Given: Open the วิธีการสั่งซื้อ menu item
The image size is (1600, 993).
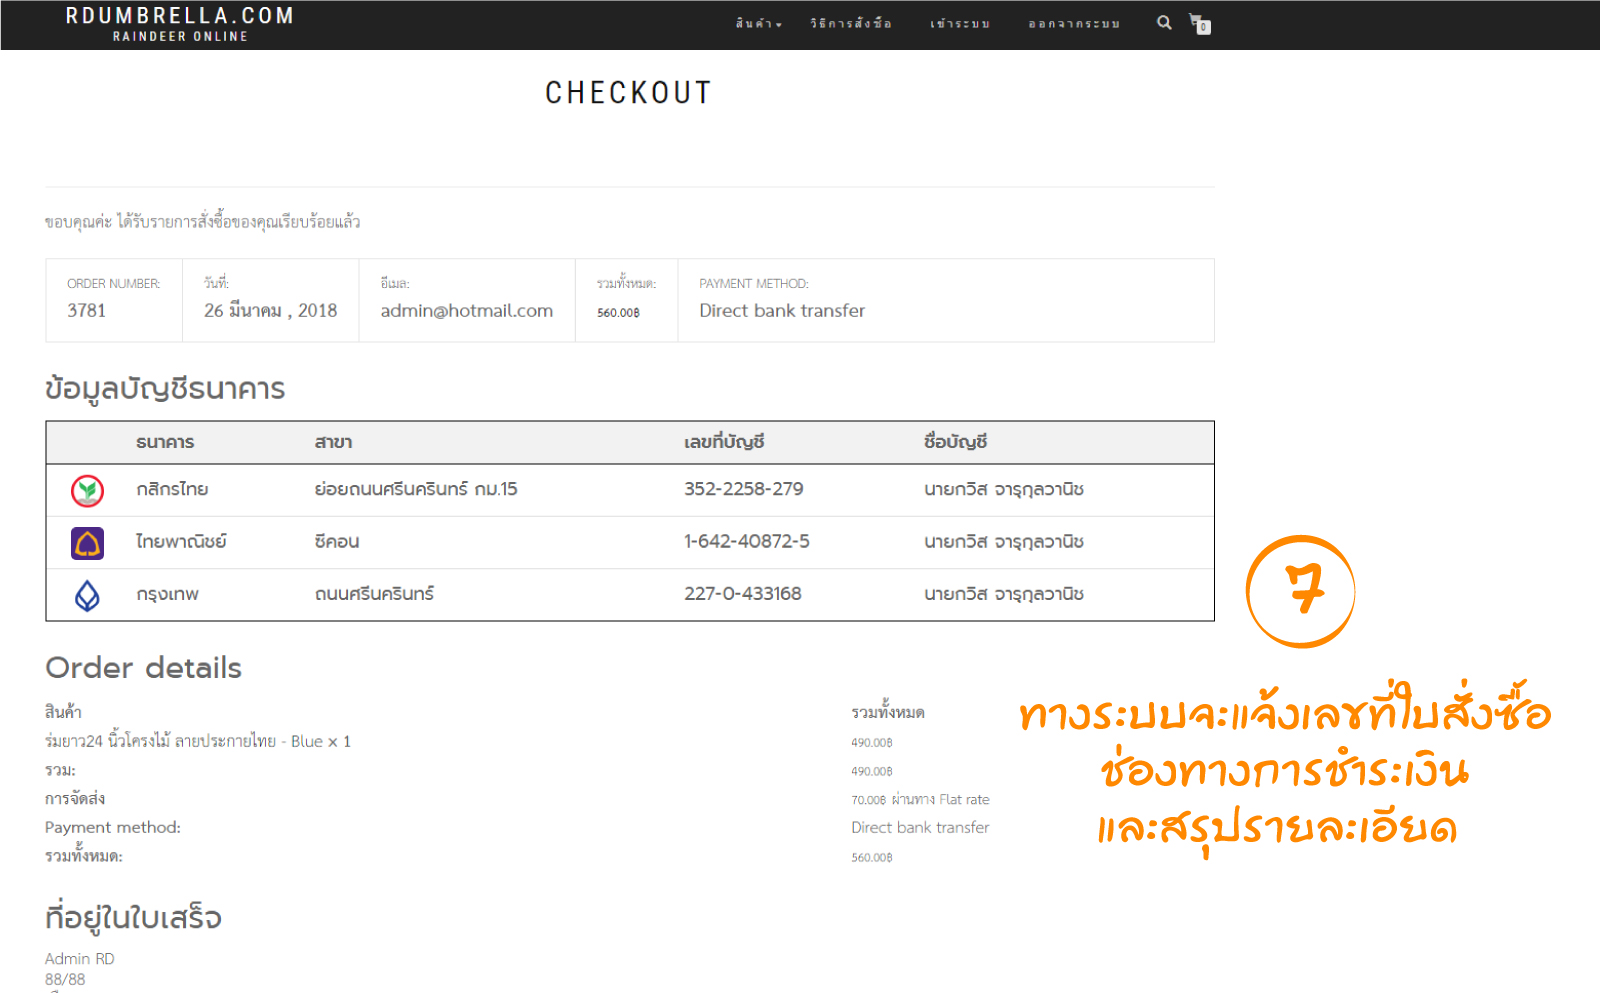Looking at the screenshot, I should (851, 23).
